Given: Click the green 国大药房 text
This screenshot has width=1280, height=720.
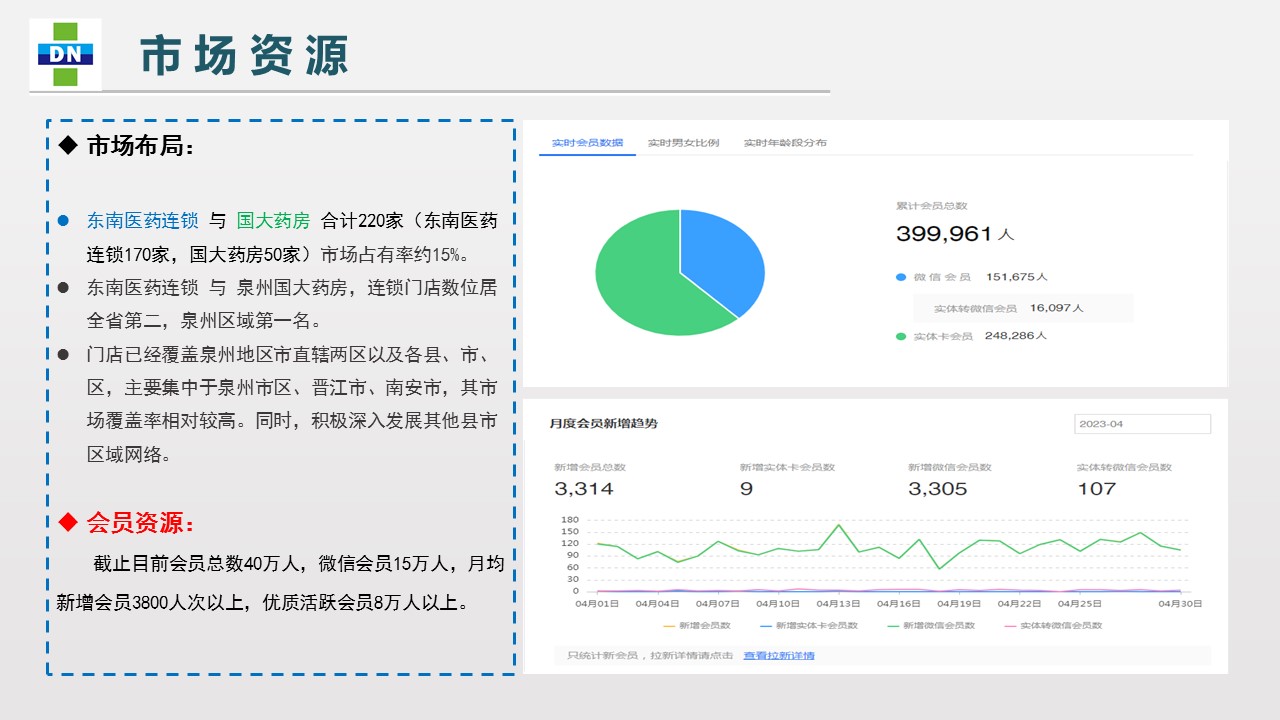Looking at the screenshot, I should 273,221.
